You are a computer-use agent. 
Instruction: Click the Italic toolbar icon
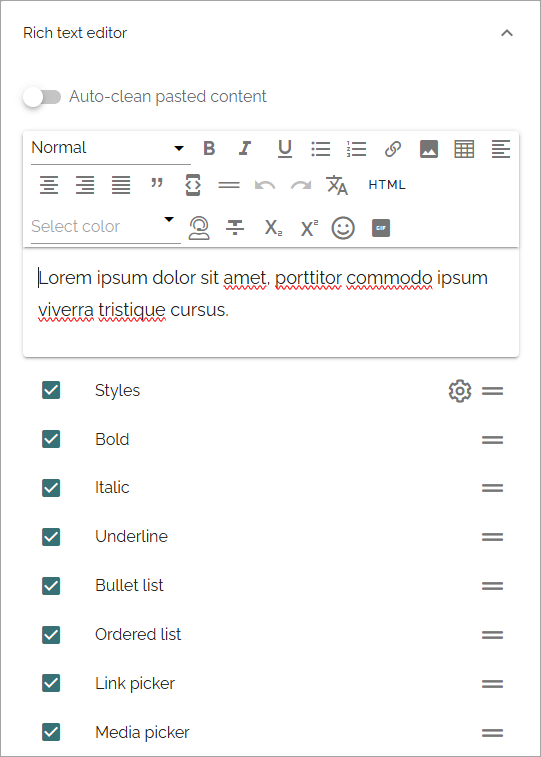[245, 148]
